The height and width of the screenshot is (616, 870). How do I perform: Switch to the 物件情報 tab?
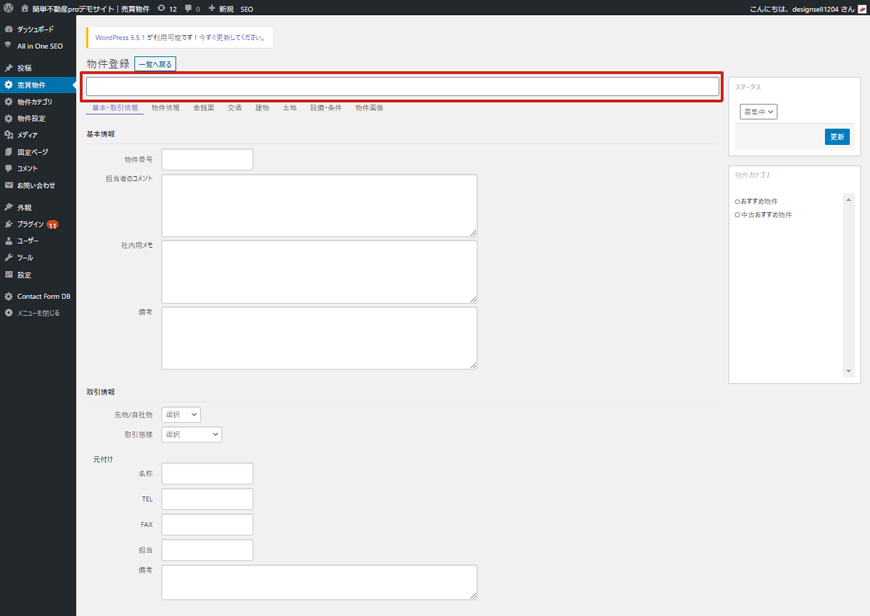coord(165,108)
